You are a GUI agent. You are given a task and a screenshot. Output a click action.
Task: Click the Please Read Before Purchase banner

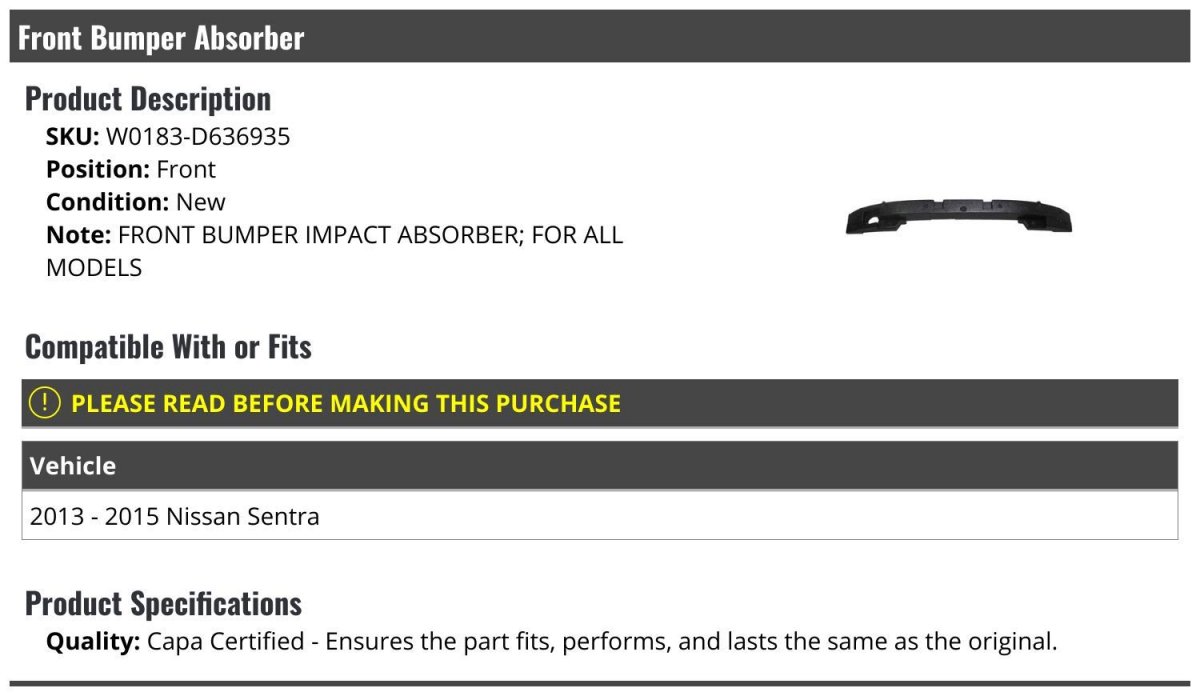tap(600, 403)
